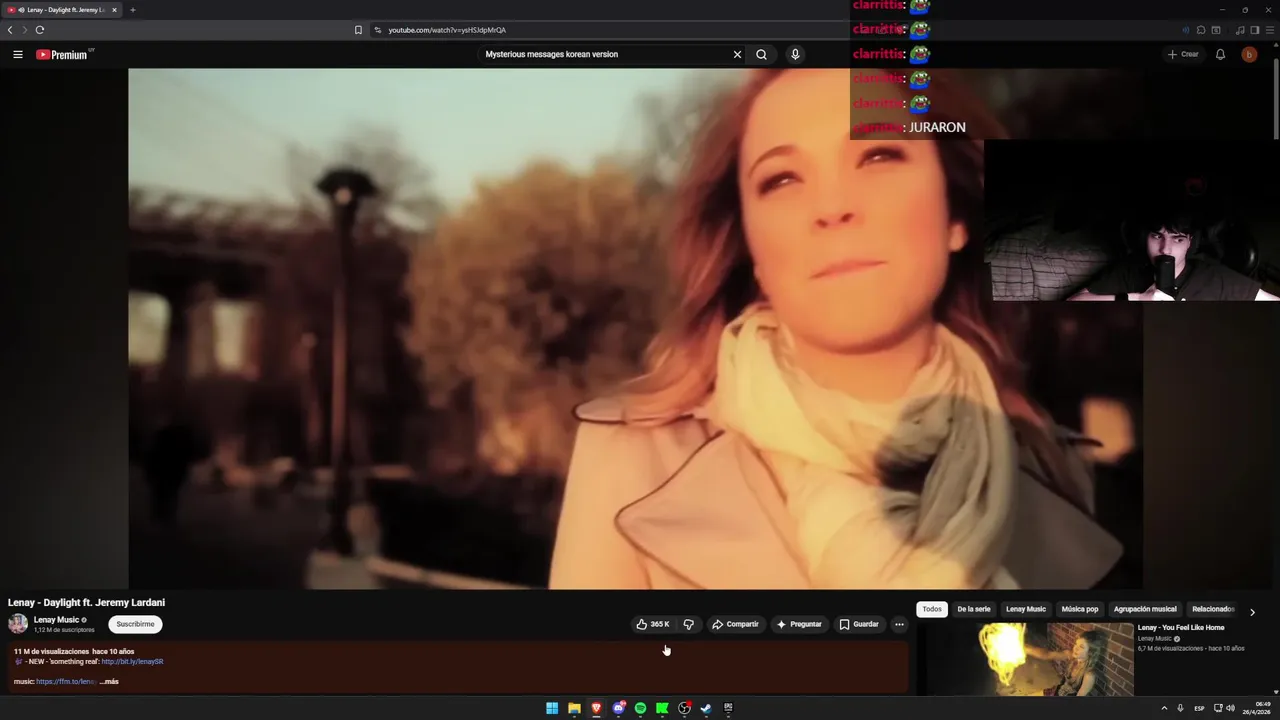Save the video with Guardar
1280x720 pixels.
tap(859, 624)
